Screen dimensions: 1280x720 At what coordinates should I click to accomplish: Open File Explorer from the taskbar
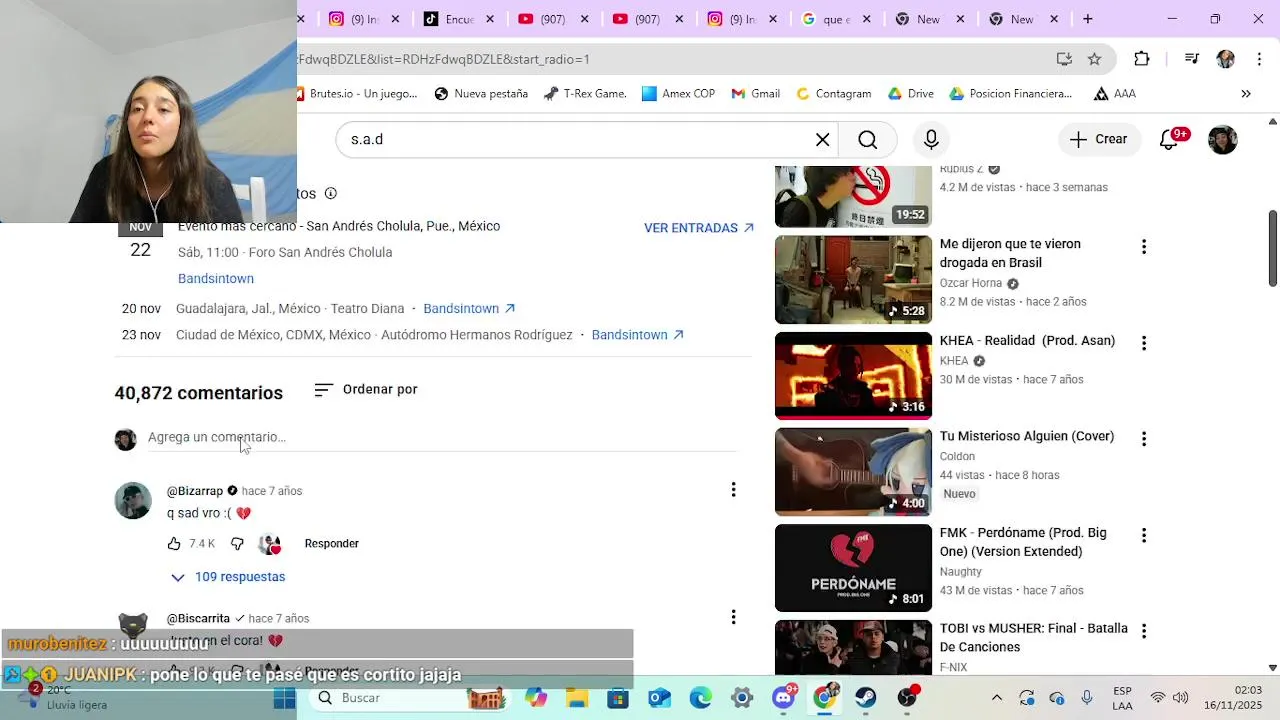577,698
